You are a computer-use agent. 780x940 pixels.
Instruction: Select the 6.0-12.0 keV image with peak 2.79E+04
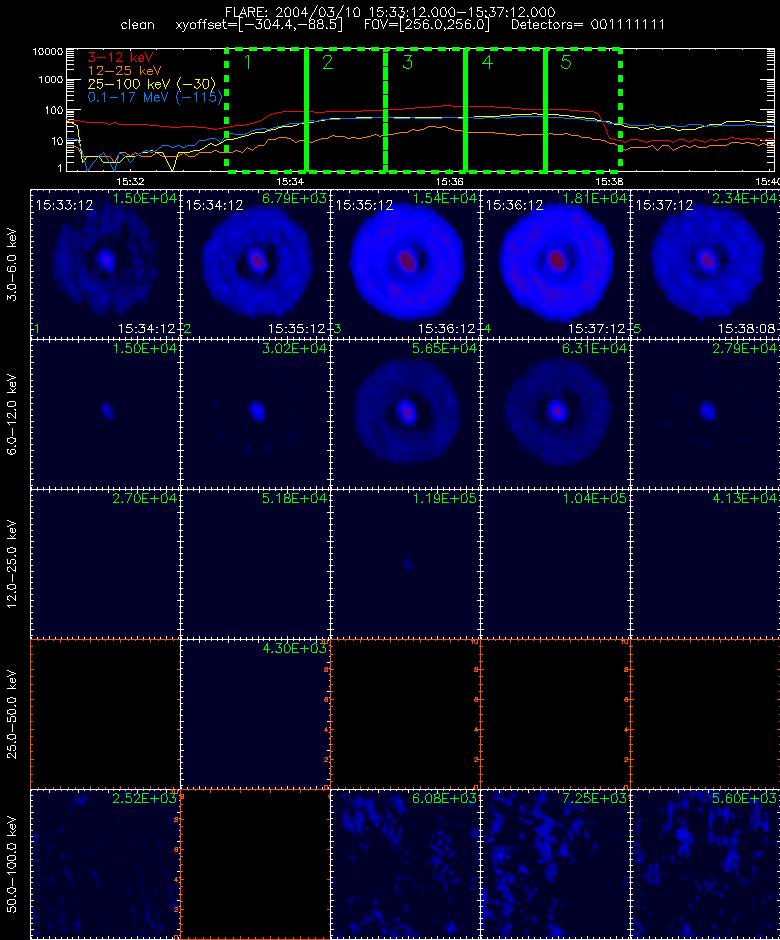click(705, 414)
